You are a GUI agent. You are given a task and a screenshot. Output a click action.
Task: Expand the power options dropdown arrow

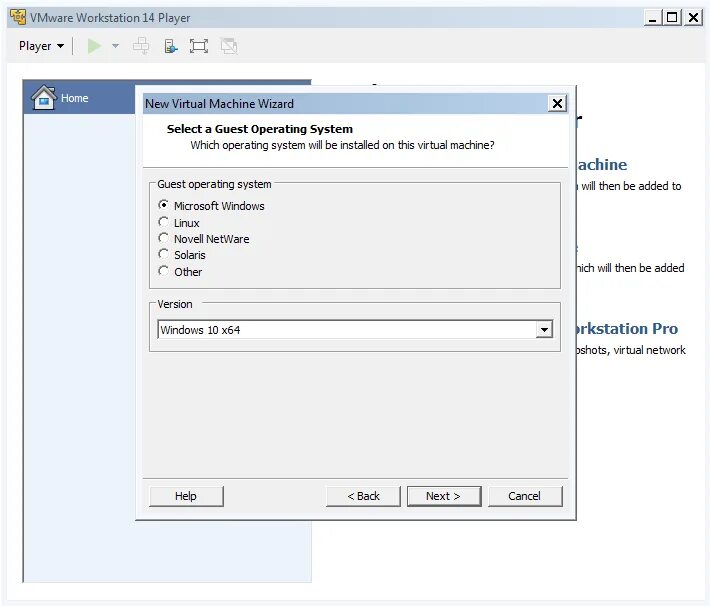tap(115, 46)
